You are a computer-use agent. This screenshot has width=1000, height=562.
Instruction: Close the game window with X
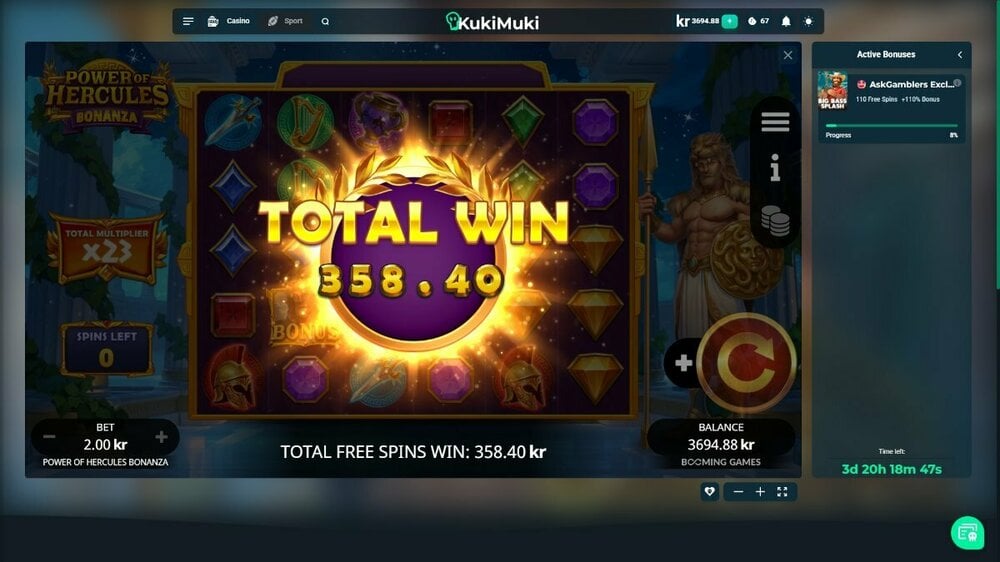tap(788, 55)
